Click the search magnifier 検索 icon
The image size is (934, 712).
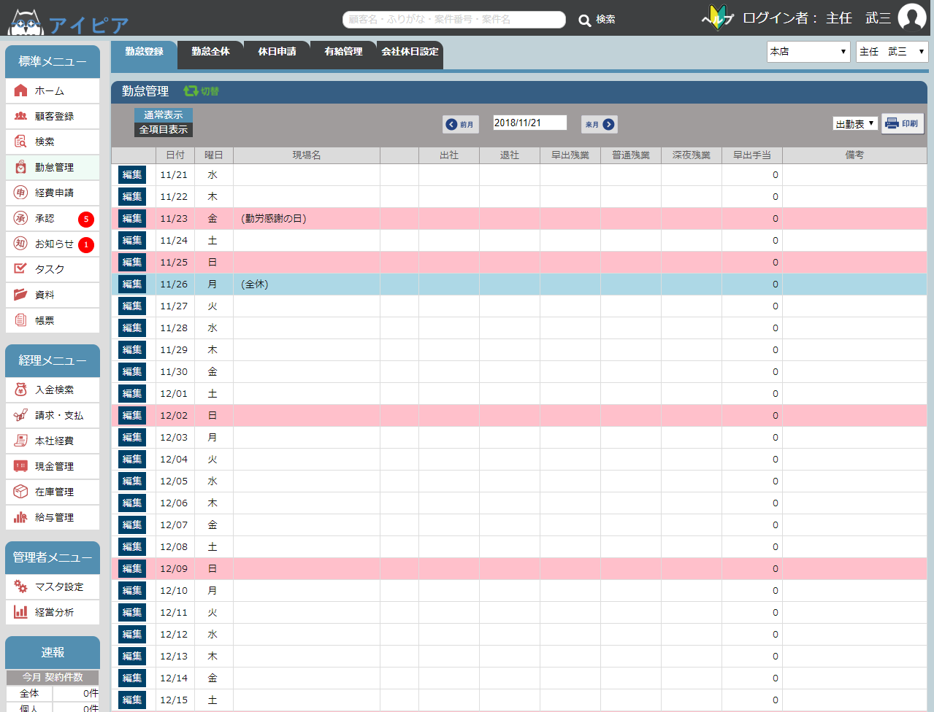[586, 20]
